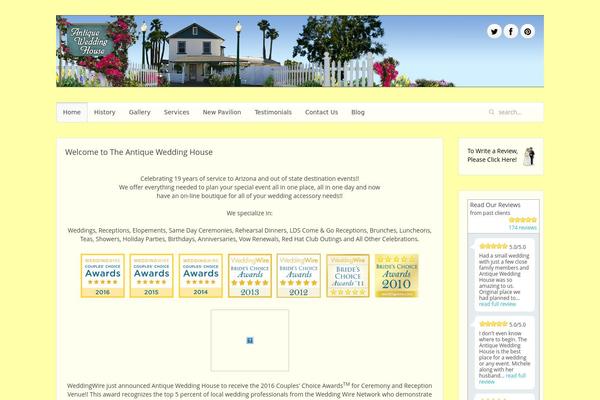Click the Read Our Reviews heading
The image size is (600, 400).
tap(495, 205)
